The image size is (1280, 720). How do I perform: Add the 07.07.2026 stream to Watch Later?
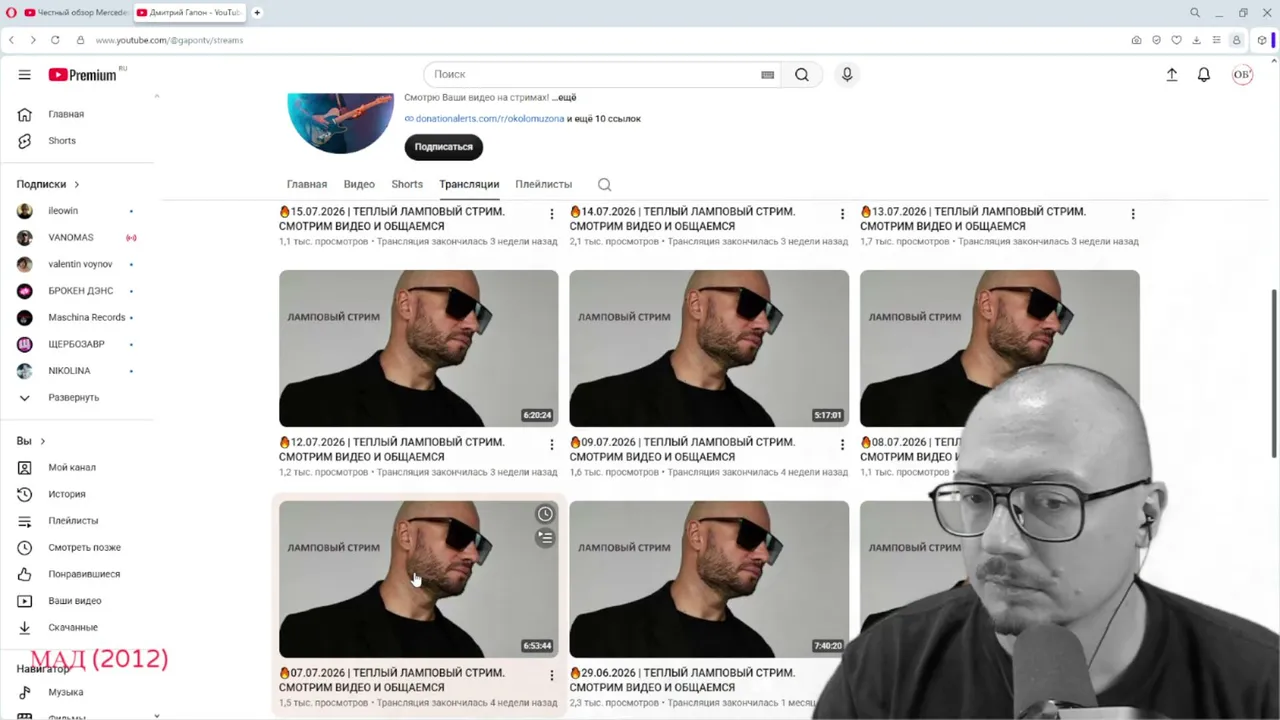(545, 514)
